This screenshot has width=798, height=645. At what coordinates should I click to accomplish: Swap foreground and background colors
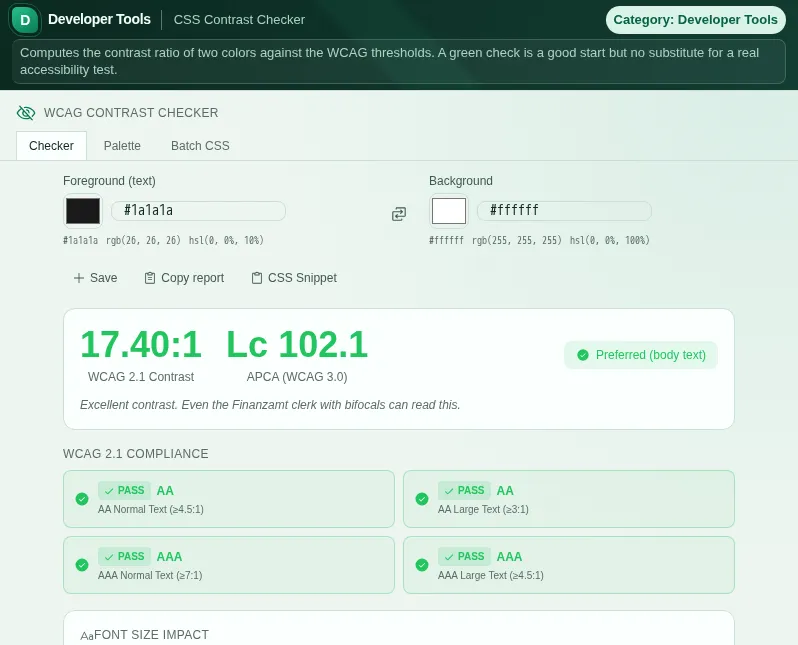coord(399,214)
